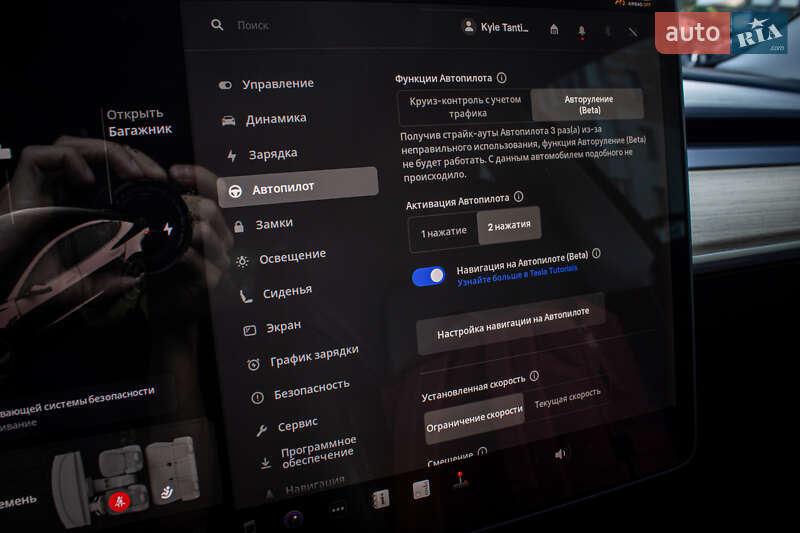
Task: Tap the volume speaker icon
Action: [560, 453]
